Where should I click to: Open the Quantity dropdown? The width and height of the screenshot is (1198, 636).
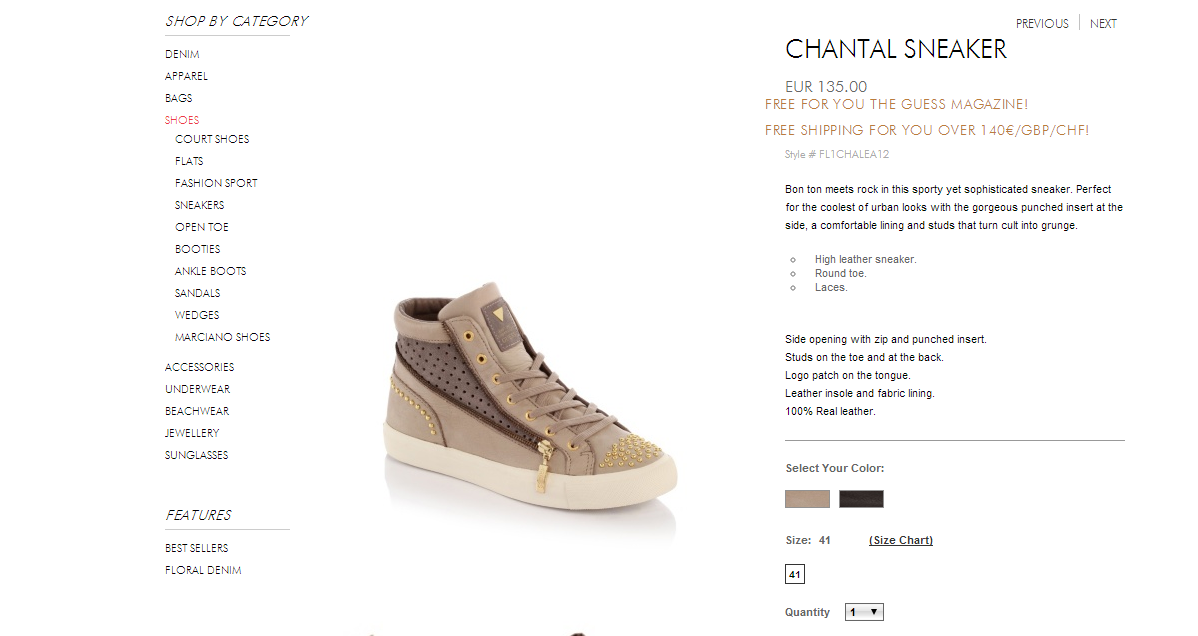pos(864,612)
